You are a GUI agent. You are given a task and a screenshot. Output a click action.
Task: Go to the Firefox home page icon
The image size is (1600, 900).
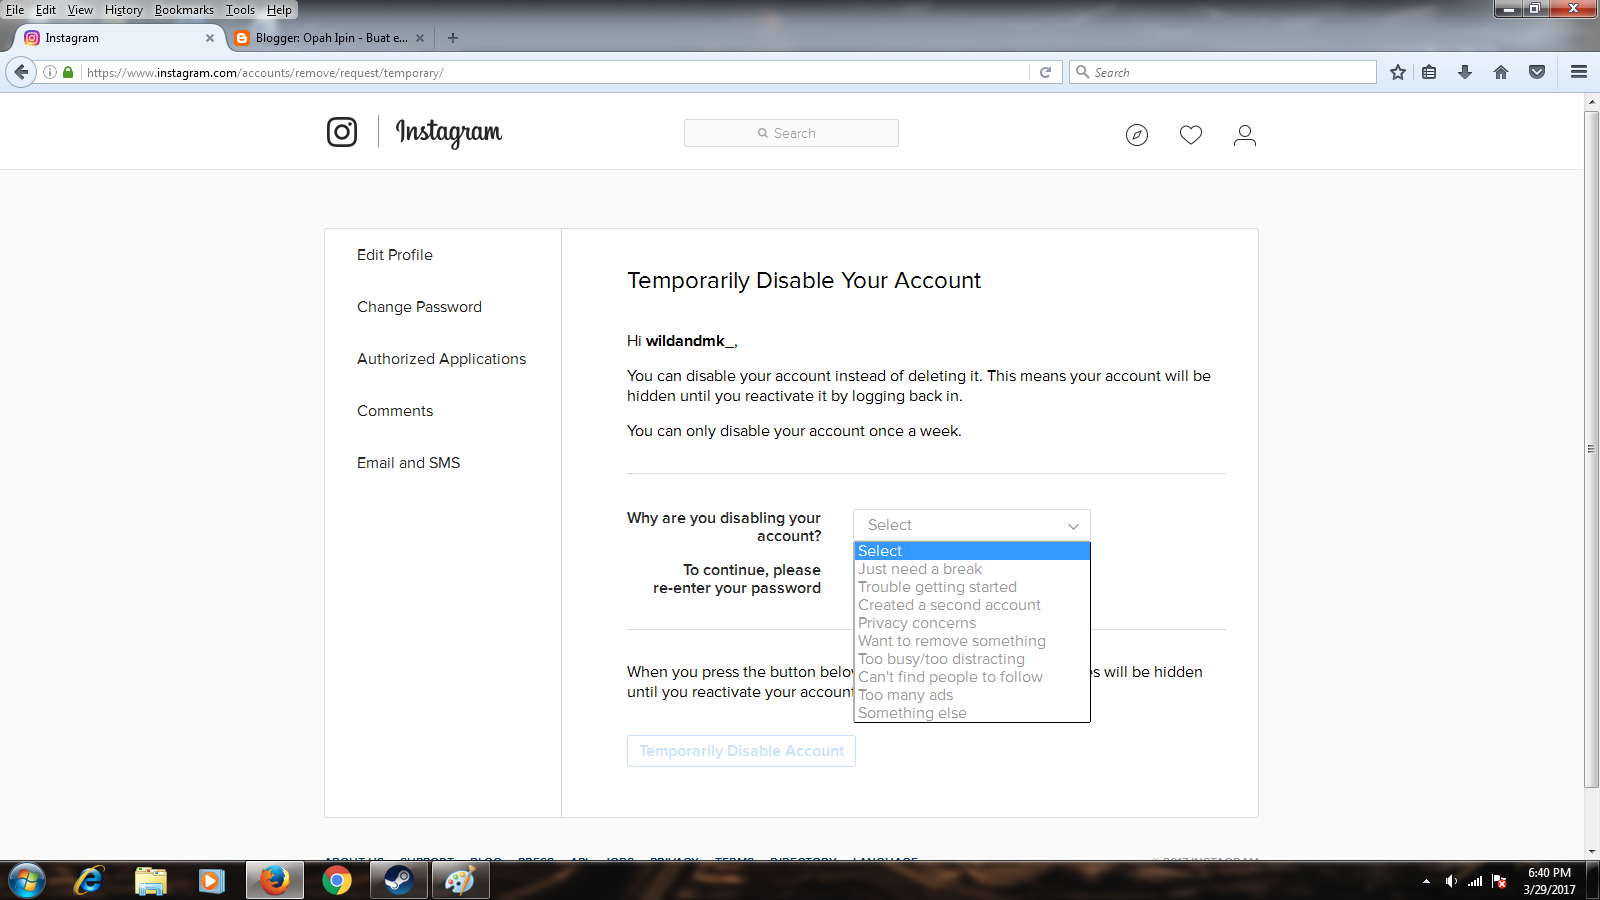pos(1501,72)
